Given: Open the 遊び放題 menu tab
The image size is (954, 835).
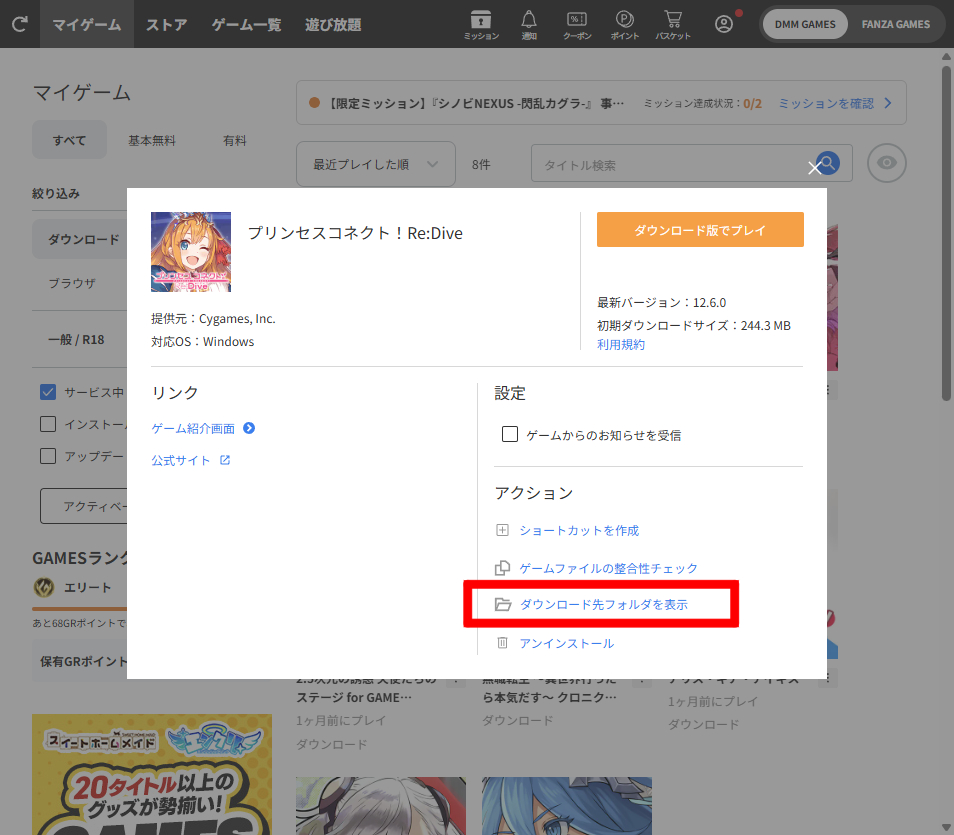Looking at the screenshot, I should [x=333, y=24].
